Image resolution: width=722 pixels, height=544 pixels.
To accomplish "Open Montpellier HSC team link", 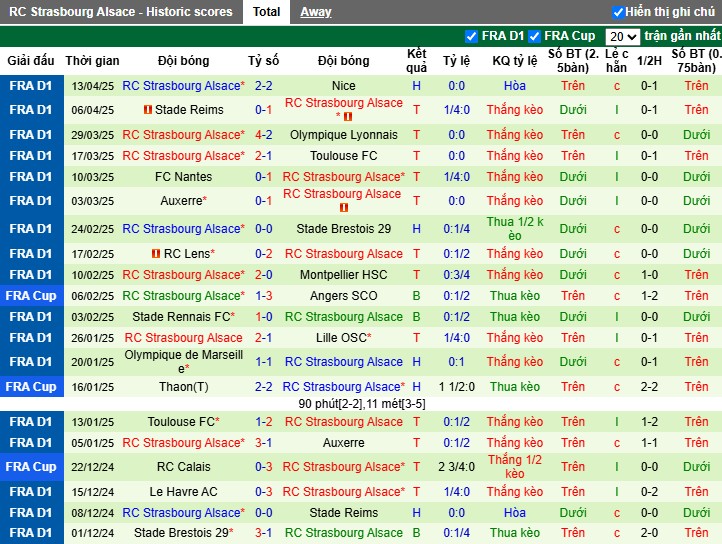I will point(344,275).
